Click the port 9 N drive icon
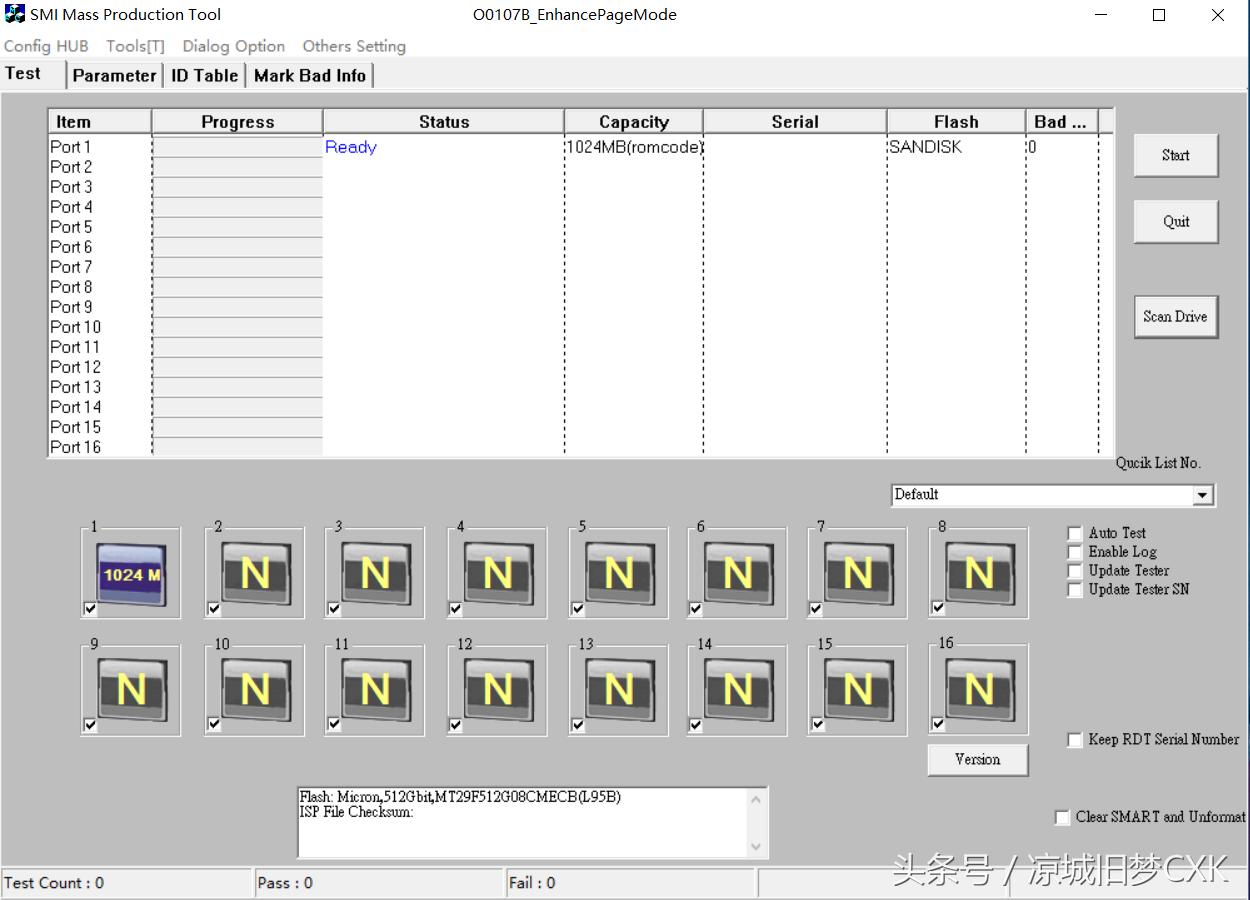This screenshot has width=1250, height=900. pyautogui.click(x=131, y=690)
